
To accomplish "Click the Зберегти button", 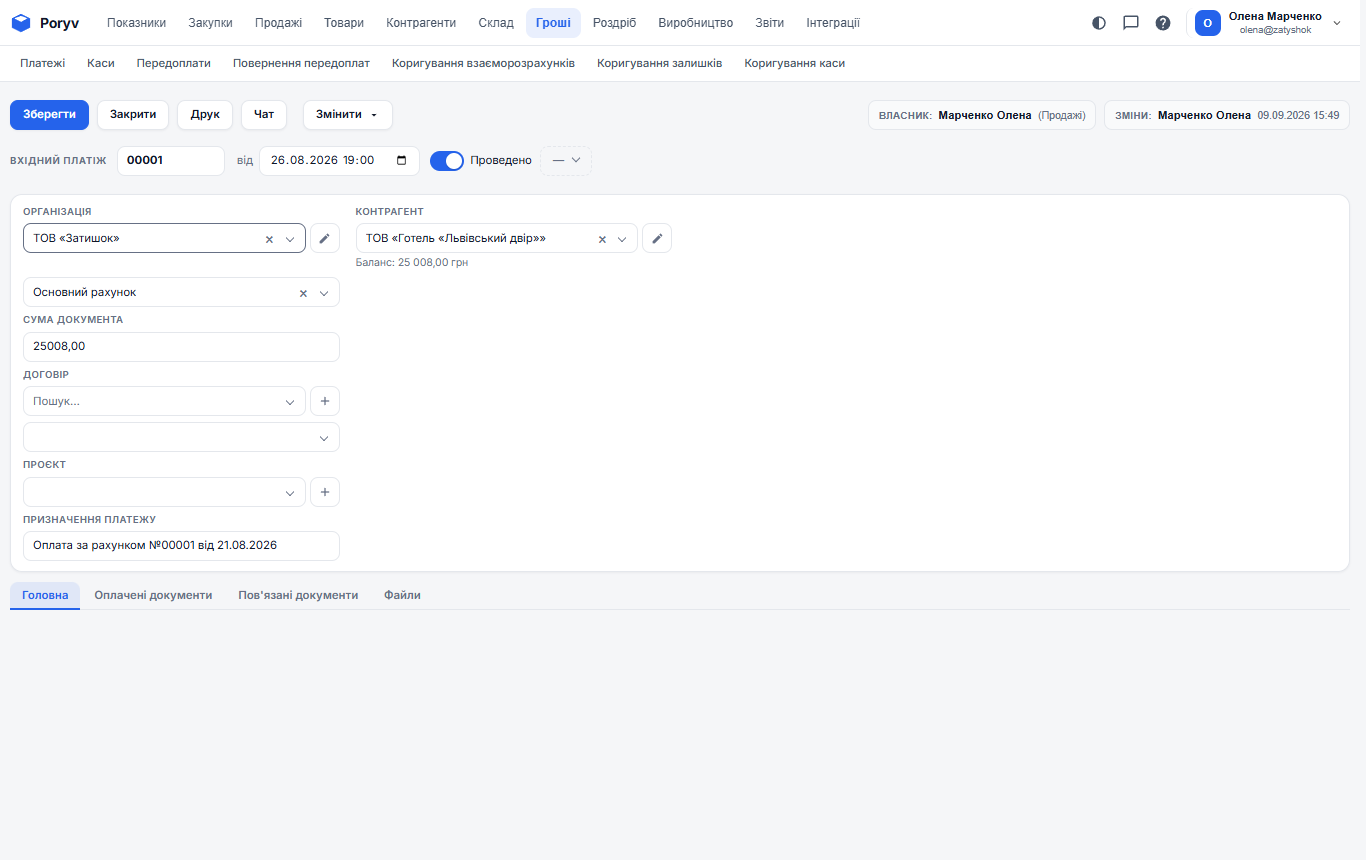I will (x=50, y=115).
